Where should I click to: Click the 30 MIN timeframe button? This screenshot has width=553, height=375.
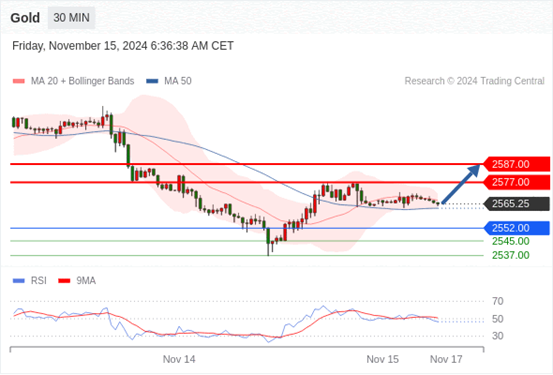71,18
